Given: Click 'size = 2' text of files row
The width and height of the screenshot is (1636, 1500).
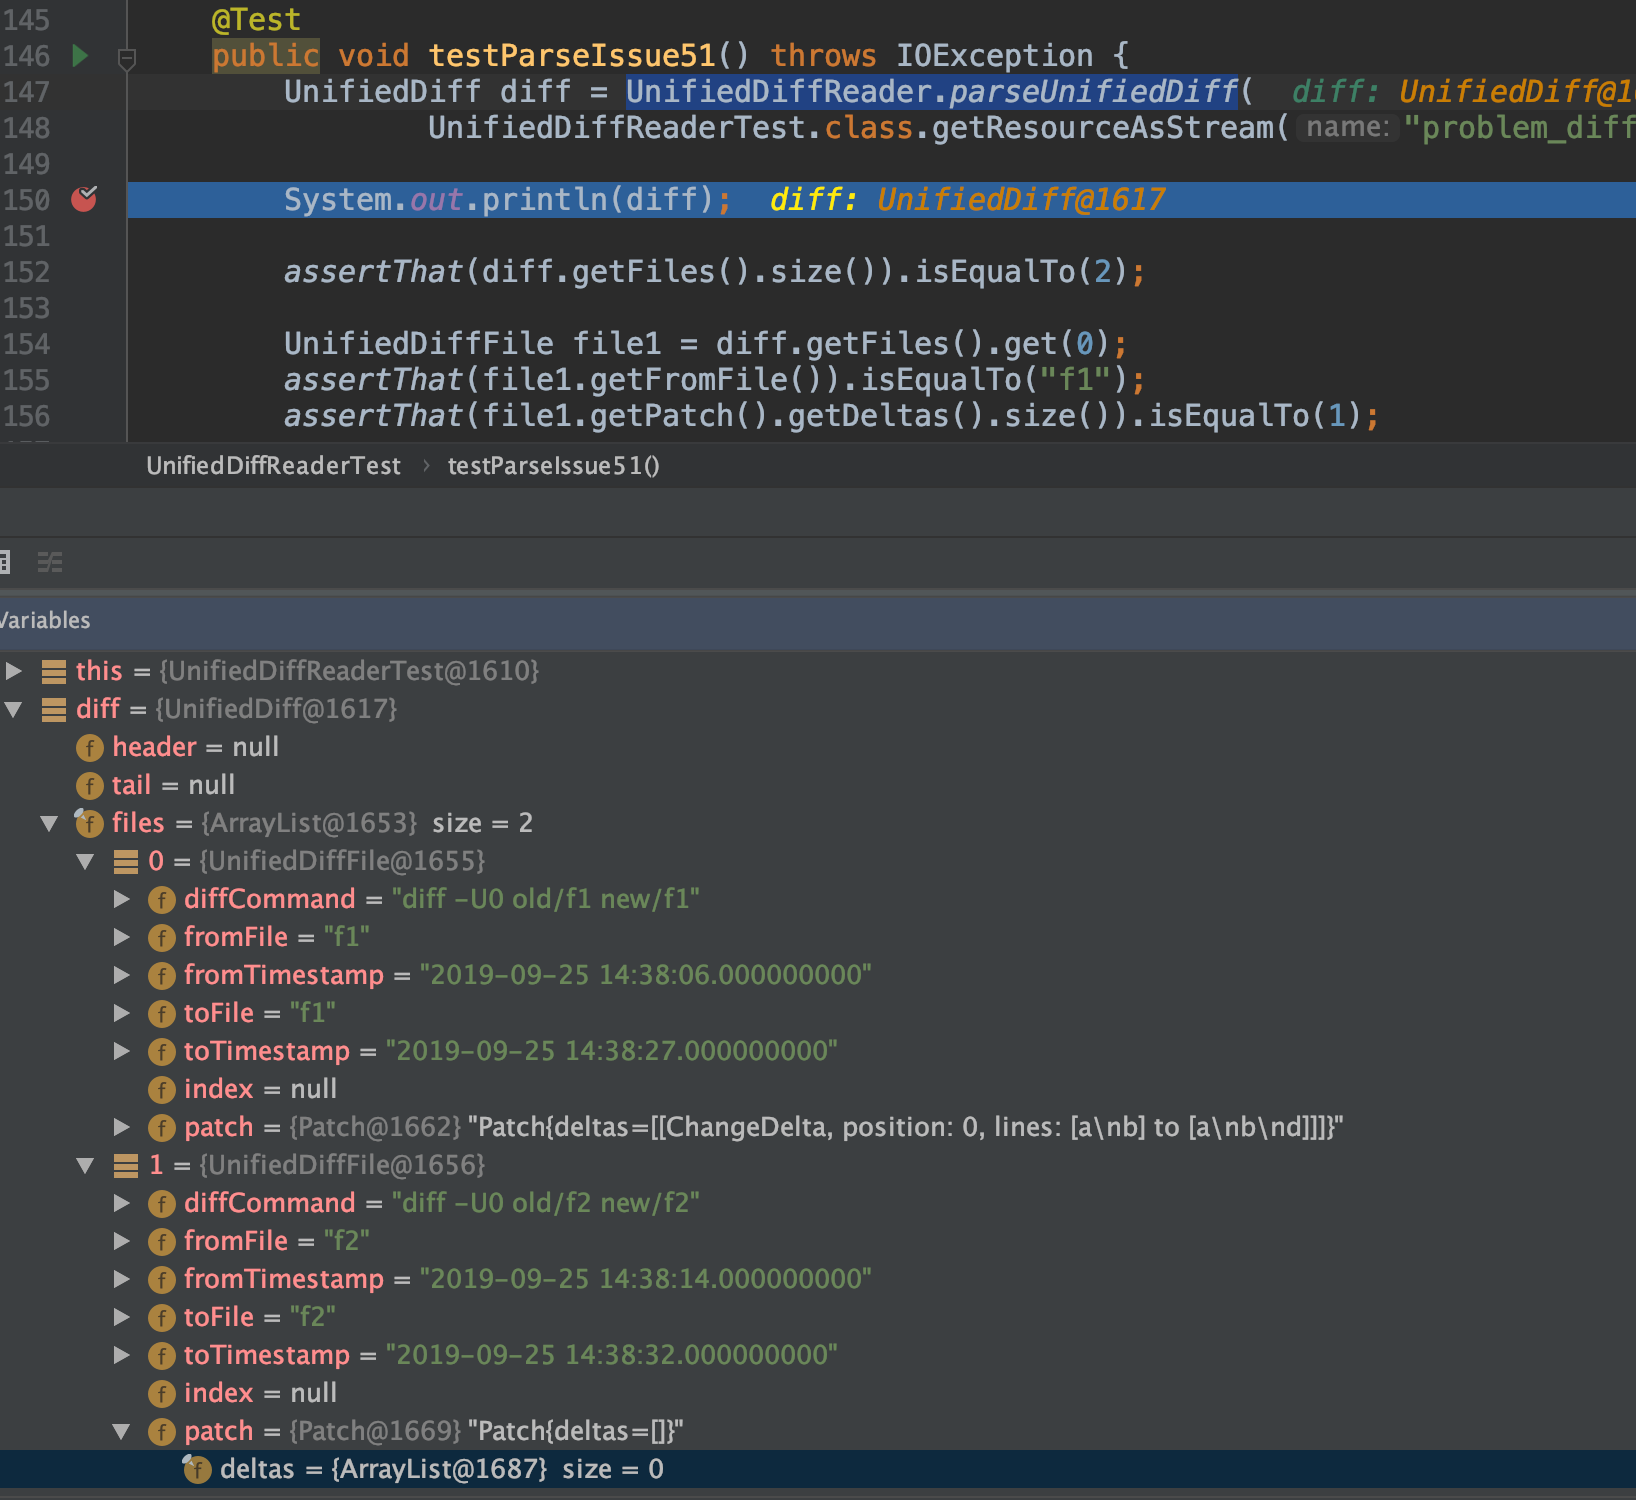Looking at the screenshot, I should (x=482, y=823).
